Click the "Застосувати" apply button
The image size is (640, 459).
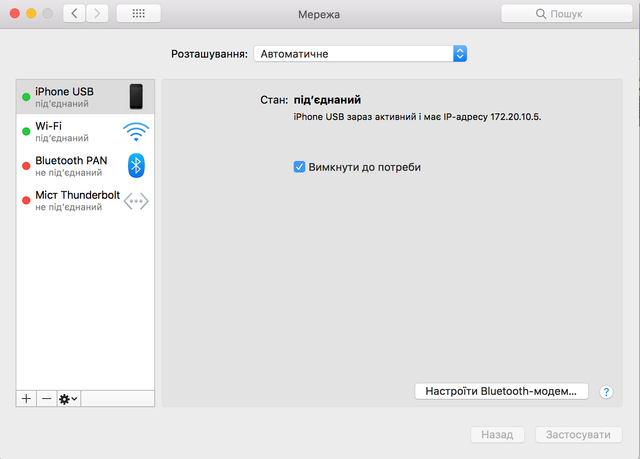click(578, 435)
